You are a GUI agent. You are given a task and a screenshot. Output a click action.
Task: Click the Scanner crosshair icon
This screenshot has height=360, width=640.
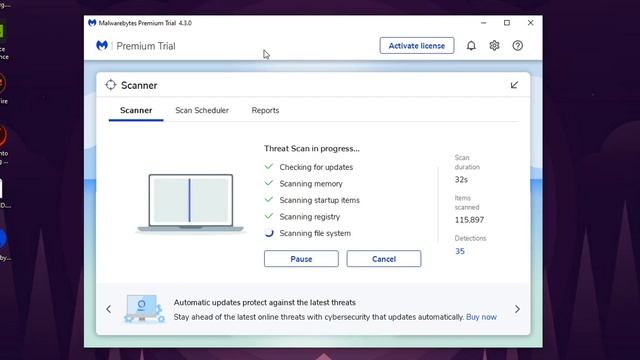[111, 85]
